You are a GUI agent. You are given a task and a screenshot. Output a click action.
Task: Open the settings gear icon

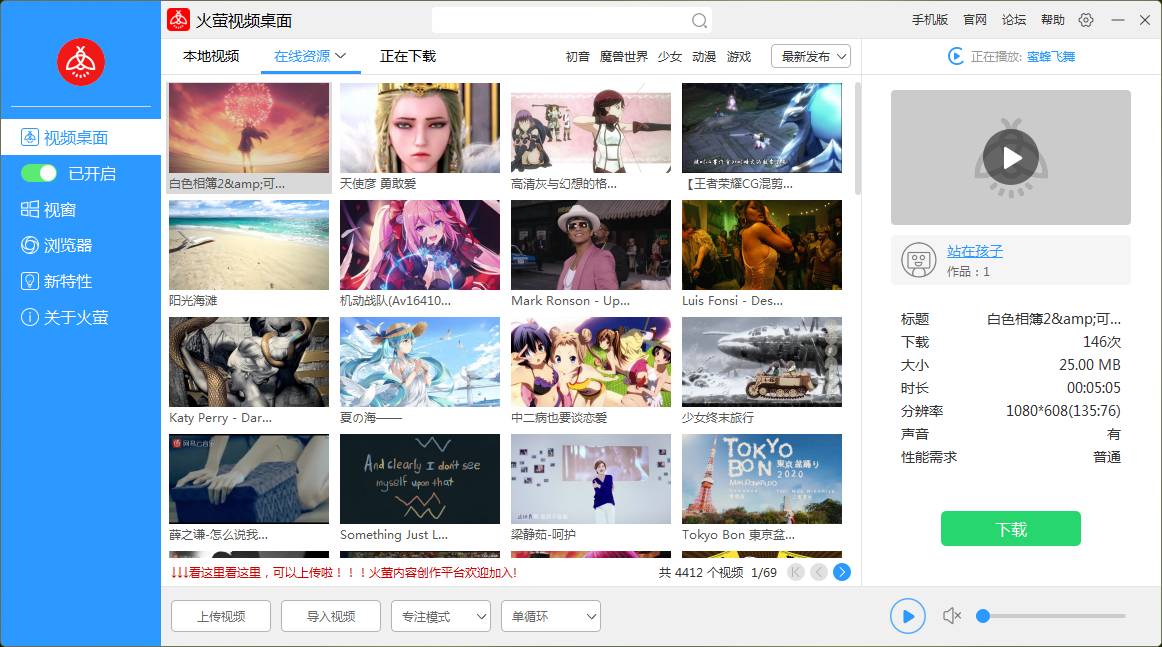pos(1086,20)
